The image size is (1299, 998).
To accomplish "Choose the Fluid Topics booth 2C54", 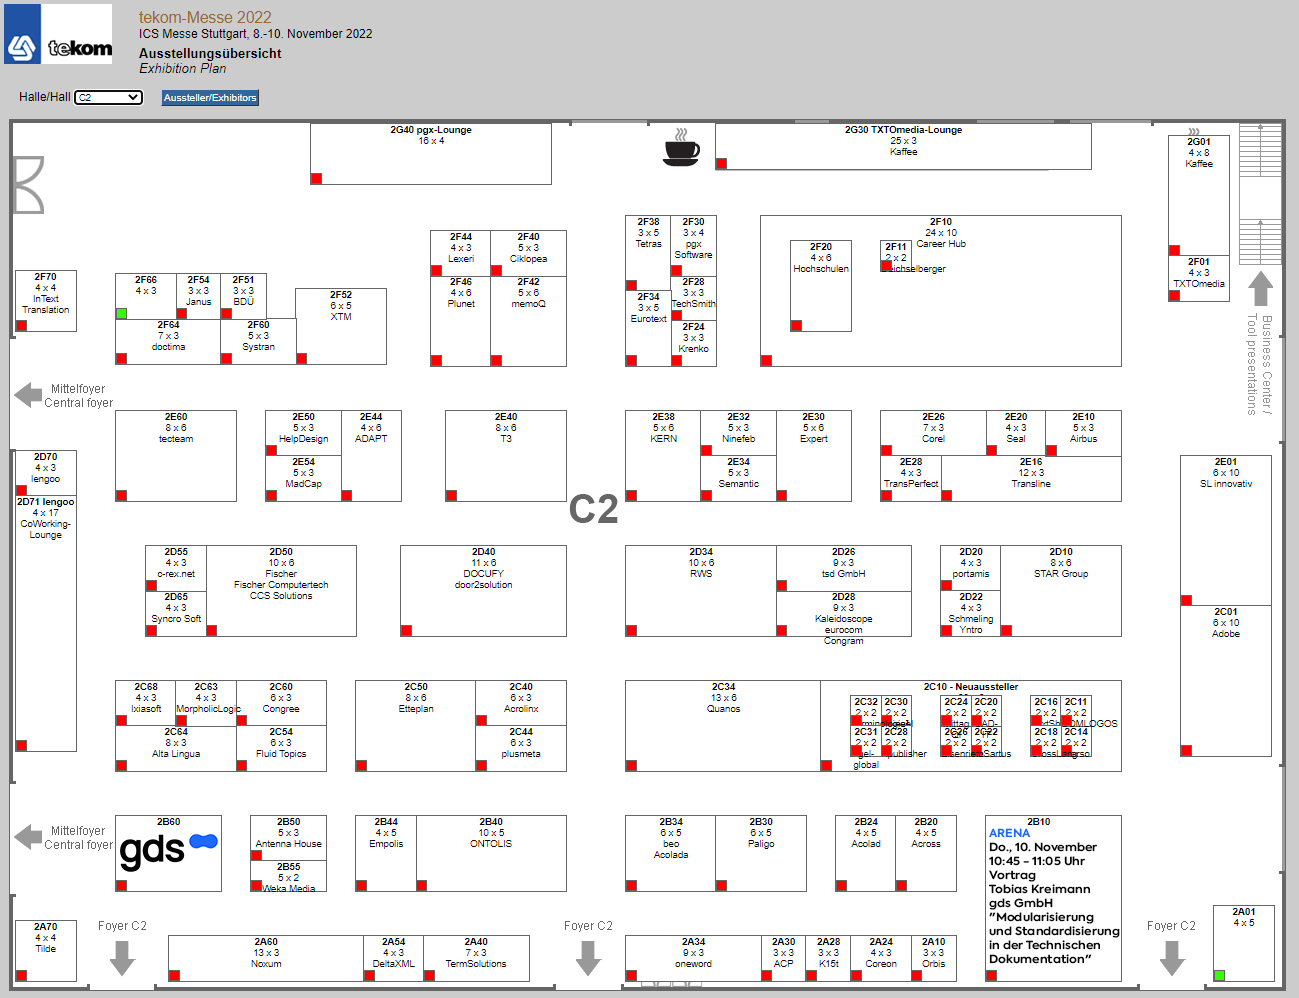I will click(x=281, y=748).
